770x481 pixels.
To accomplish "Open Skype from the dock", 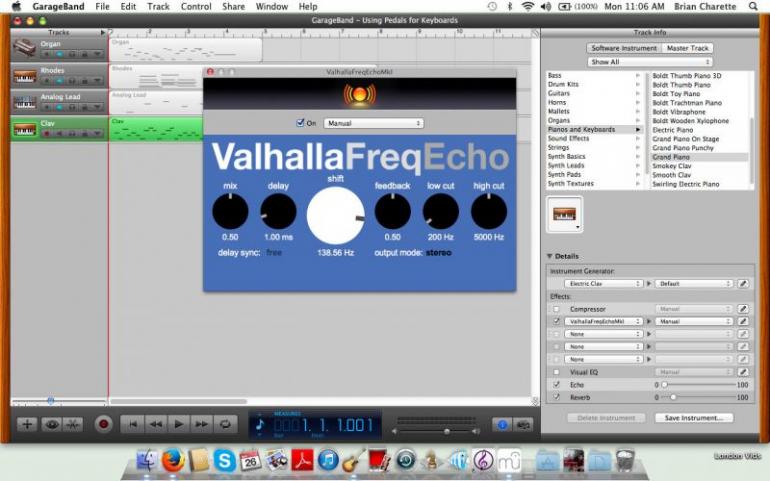I will [224, 461].
